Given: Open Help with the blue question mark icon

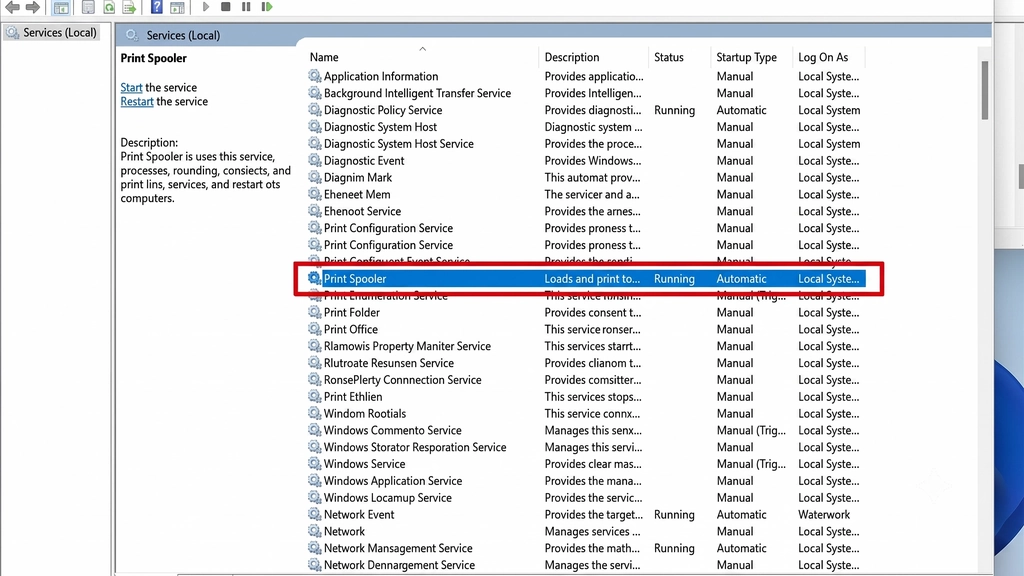Looking at the screenshot, I should tap(157, 7).
